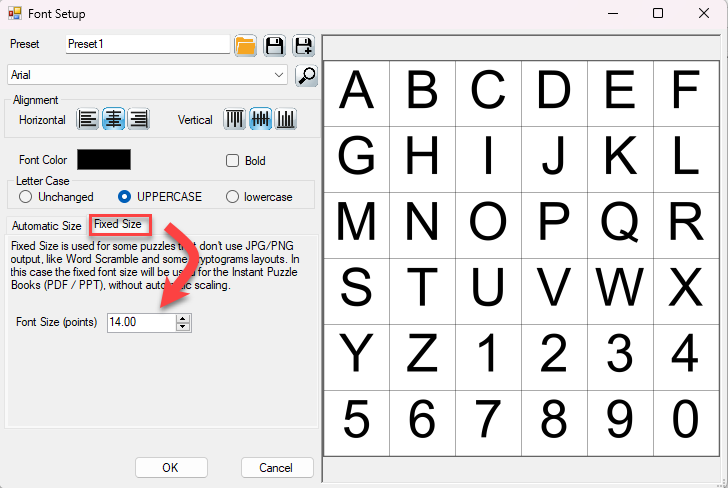The width and height of the screenshot is (728, 488).
Task: Click the font search magnifier icon
Action: (x=306, y=75)
